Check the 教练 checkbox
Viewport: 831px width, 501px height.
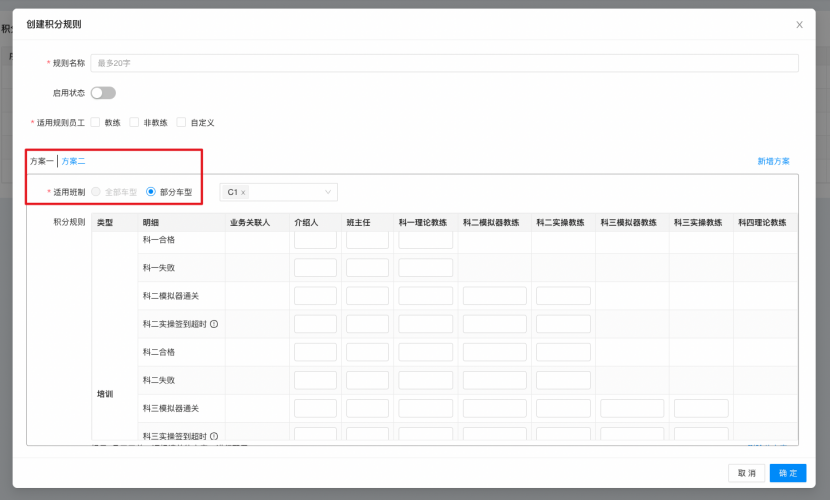(x=95, y=122)
